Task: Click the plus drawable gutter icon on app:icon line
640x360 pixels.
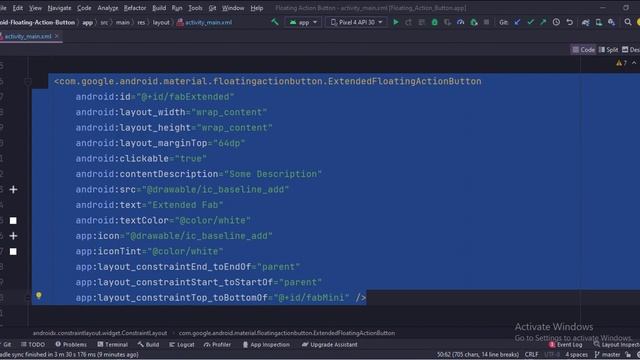Action: tap(13, 236)
